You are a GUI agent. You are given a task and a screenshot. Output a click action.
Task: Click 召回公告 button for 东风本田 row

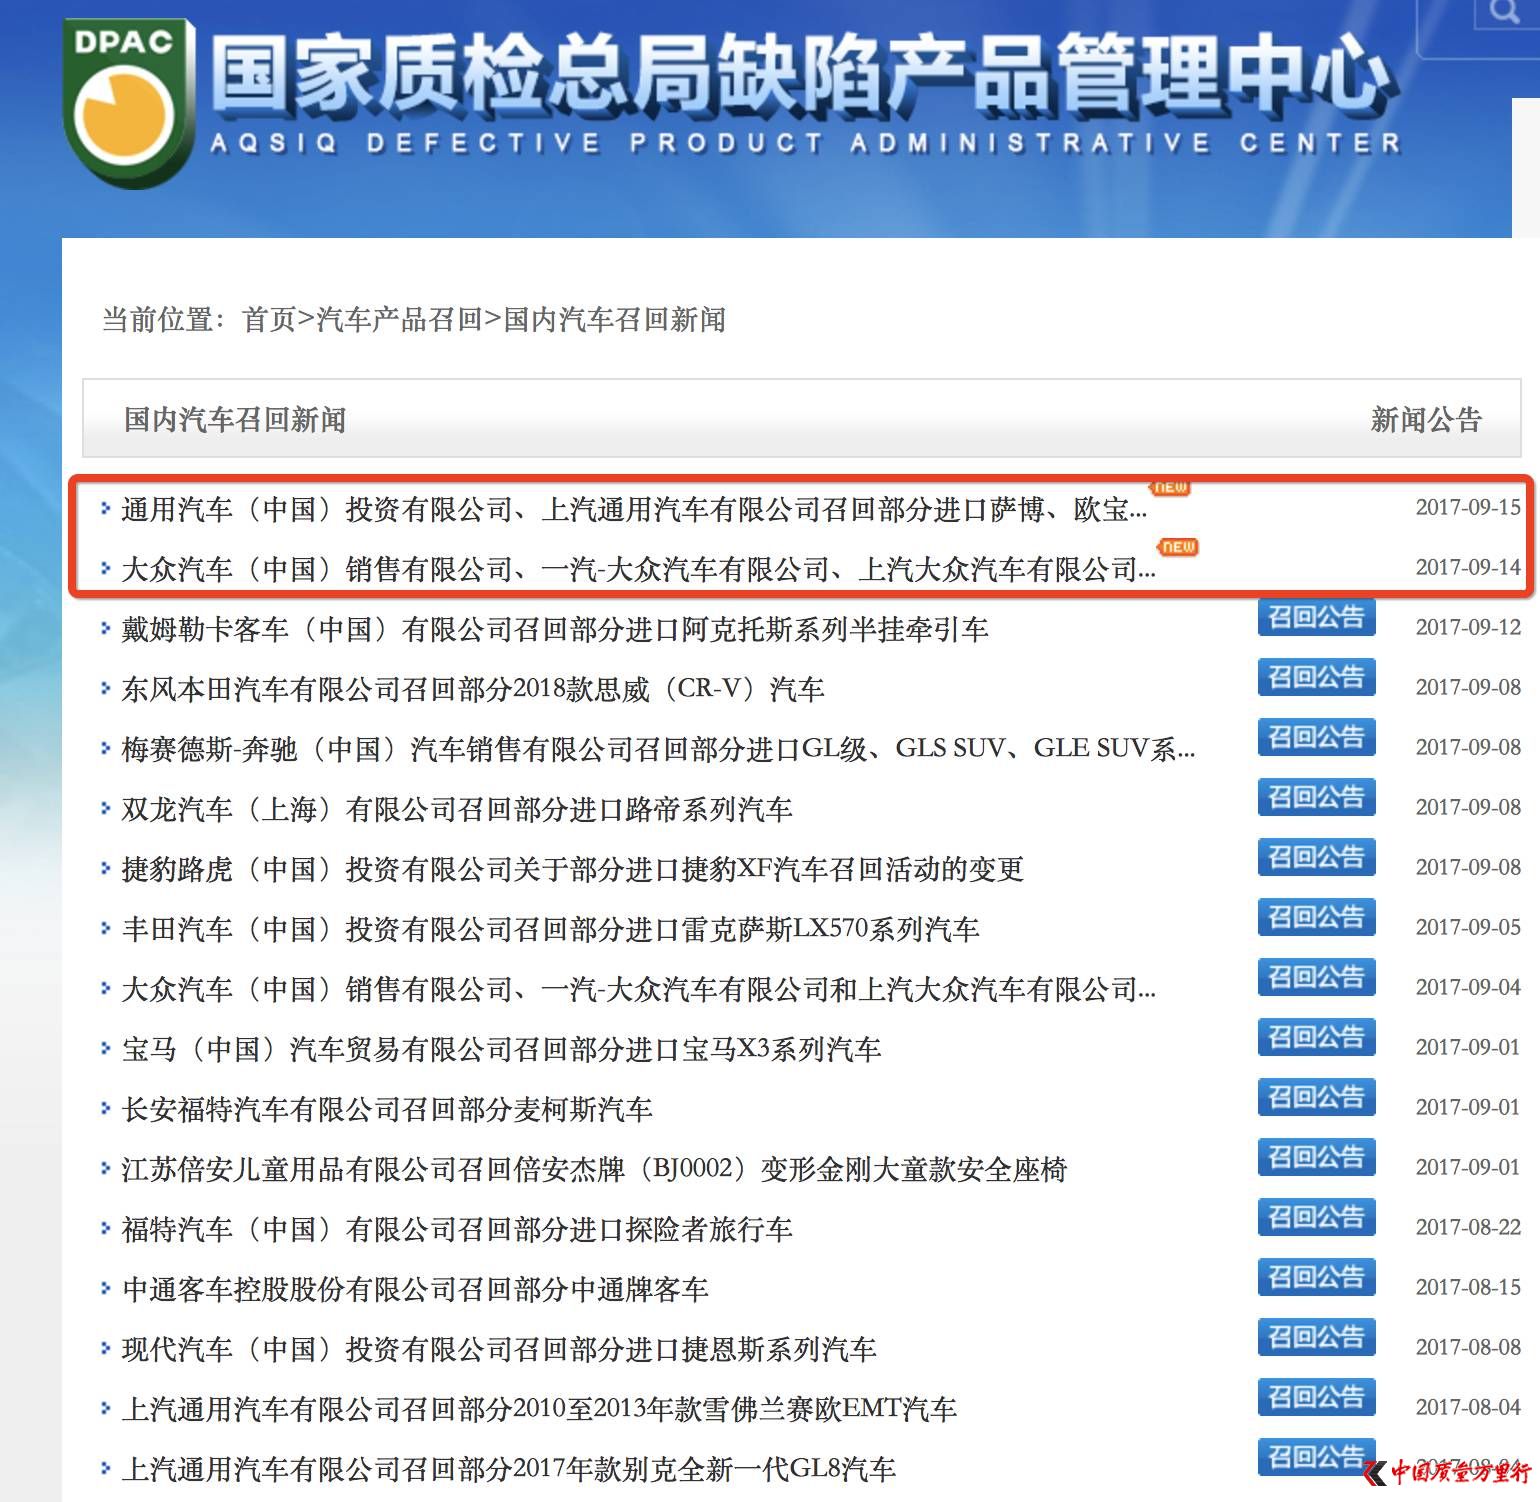1316,677
